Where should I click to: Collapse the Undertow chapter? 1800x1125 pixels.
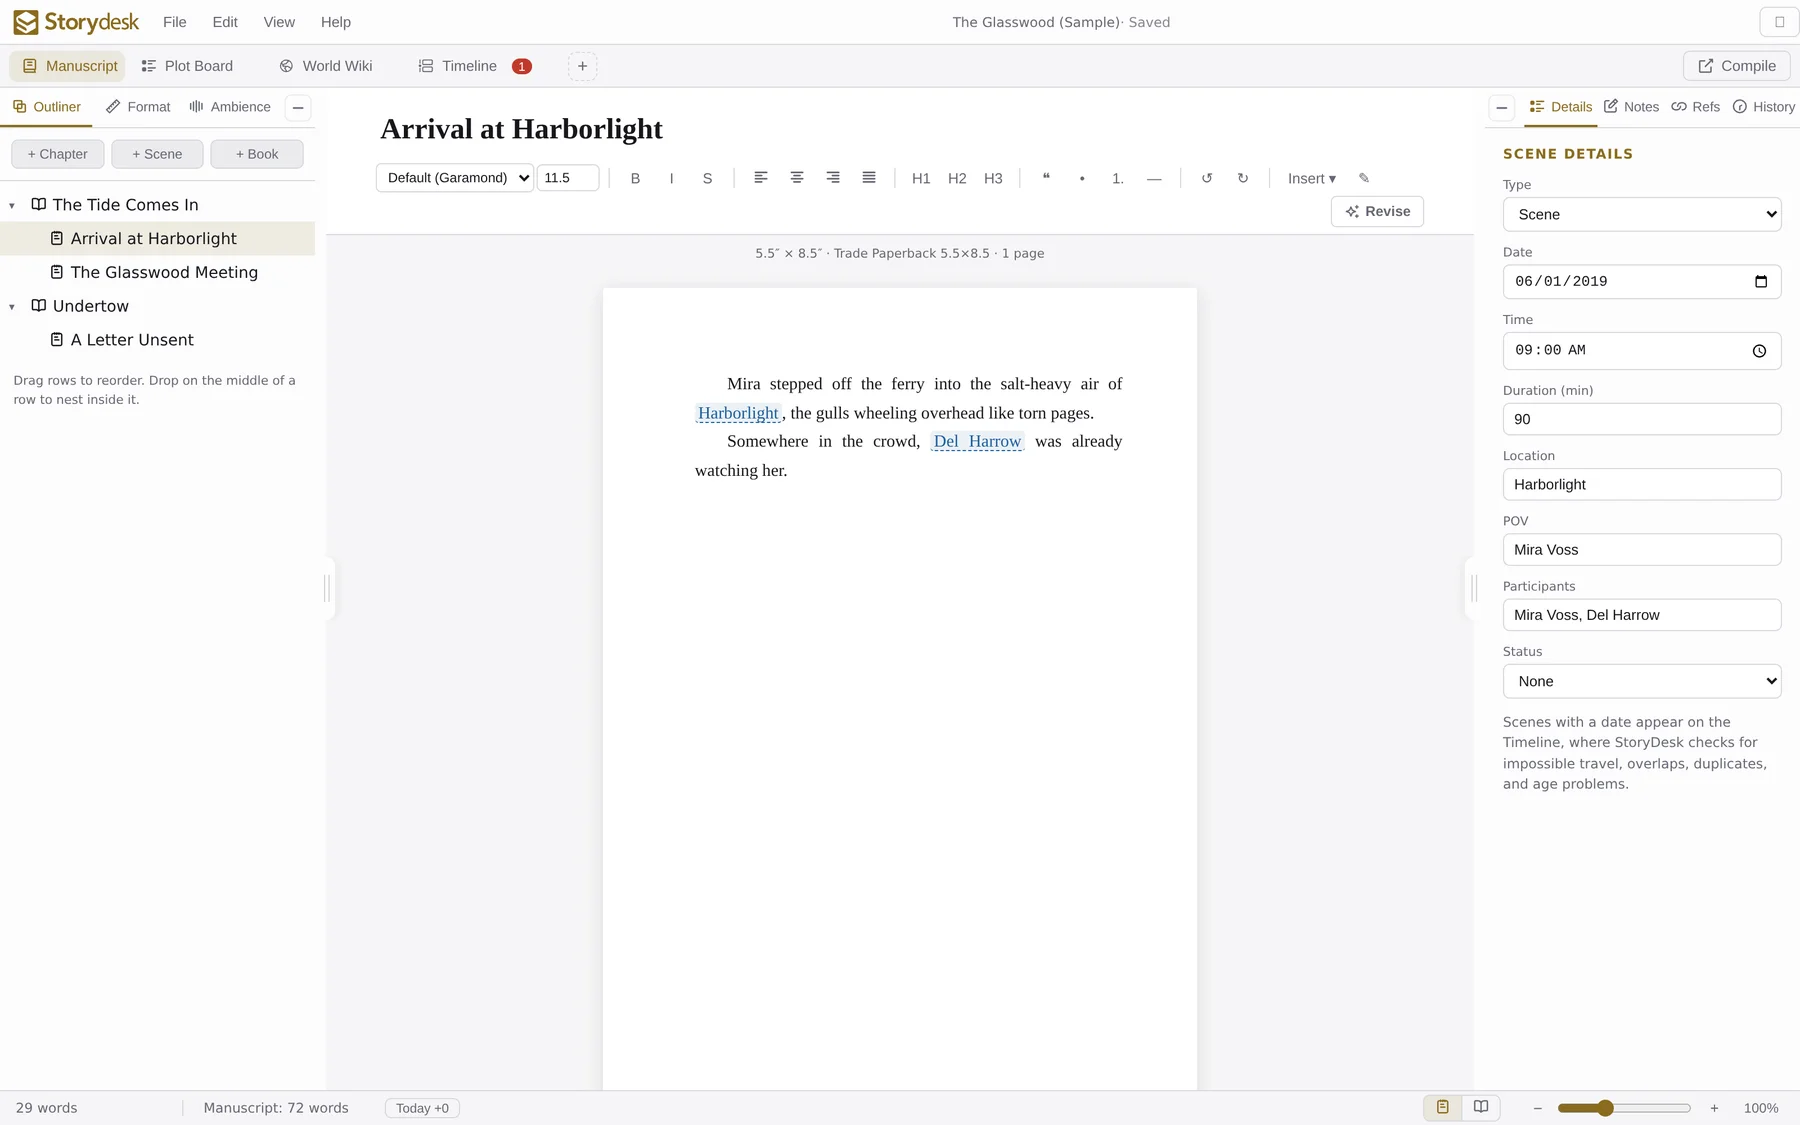[x=12, y=306]
